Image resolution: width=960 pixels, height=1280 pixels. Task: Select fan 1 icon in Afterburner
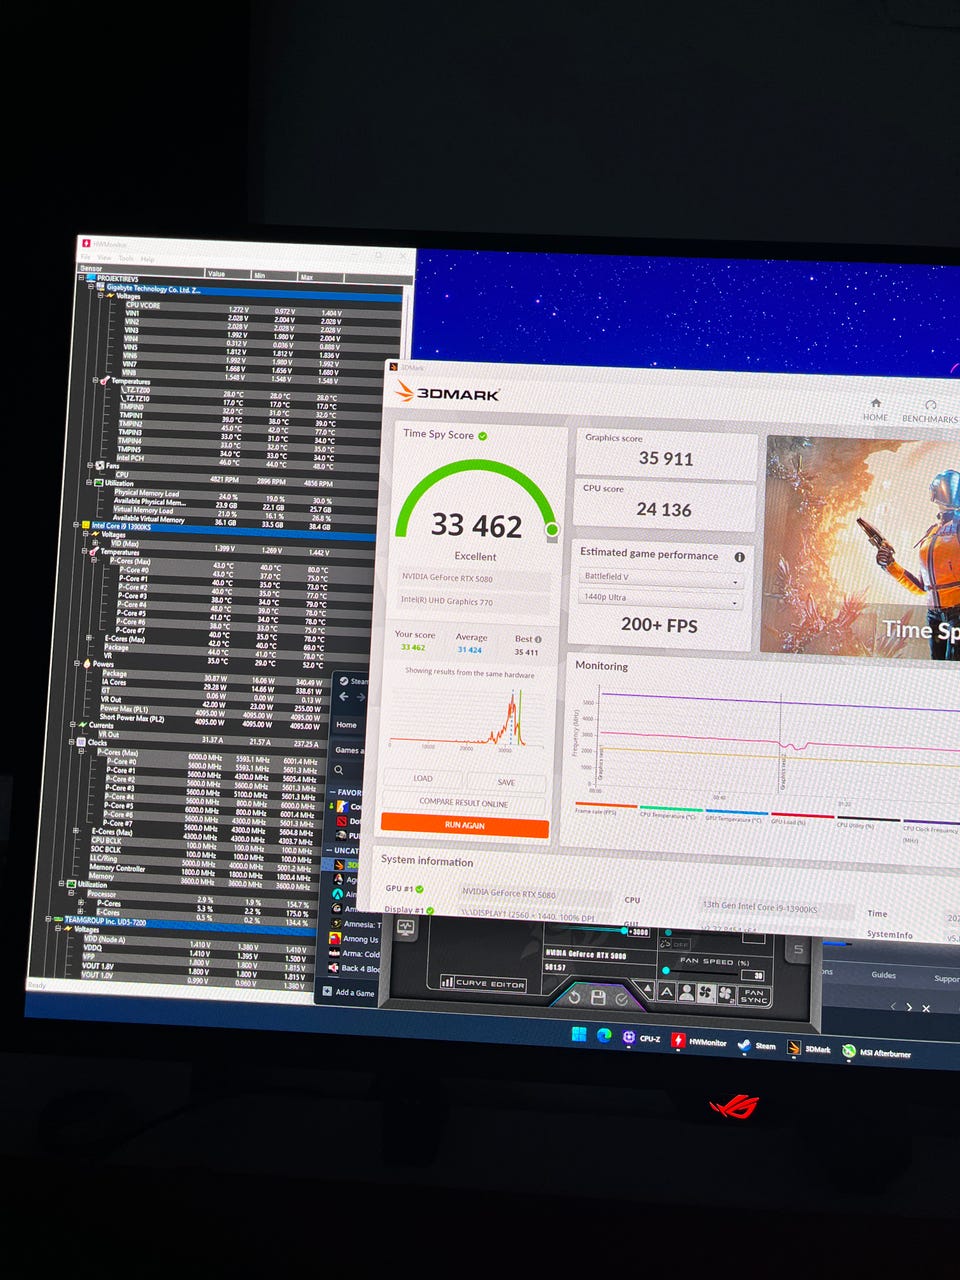705,993
